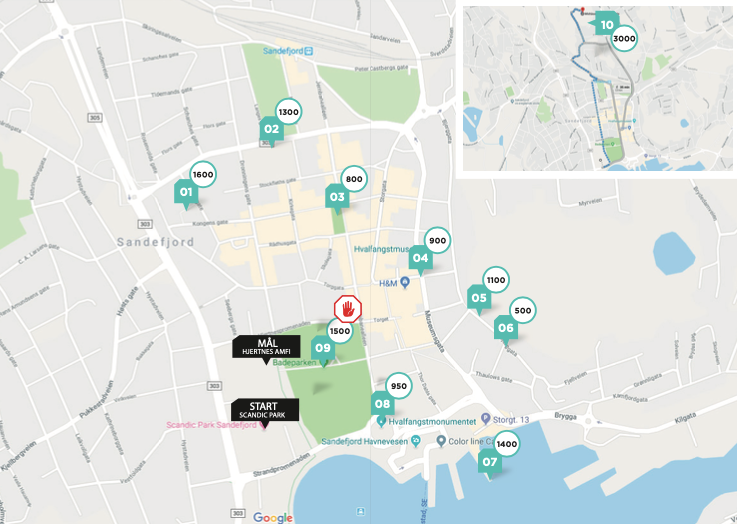Click checkpoint marker 01

[186, 192]
